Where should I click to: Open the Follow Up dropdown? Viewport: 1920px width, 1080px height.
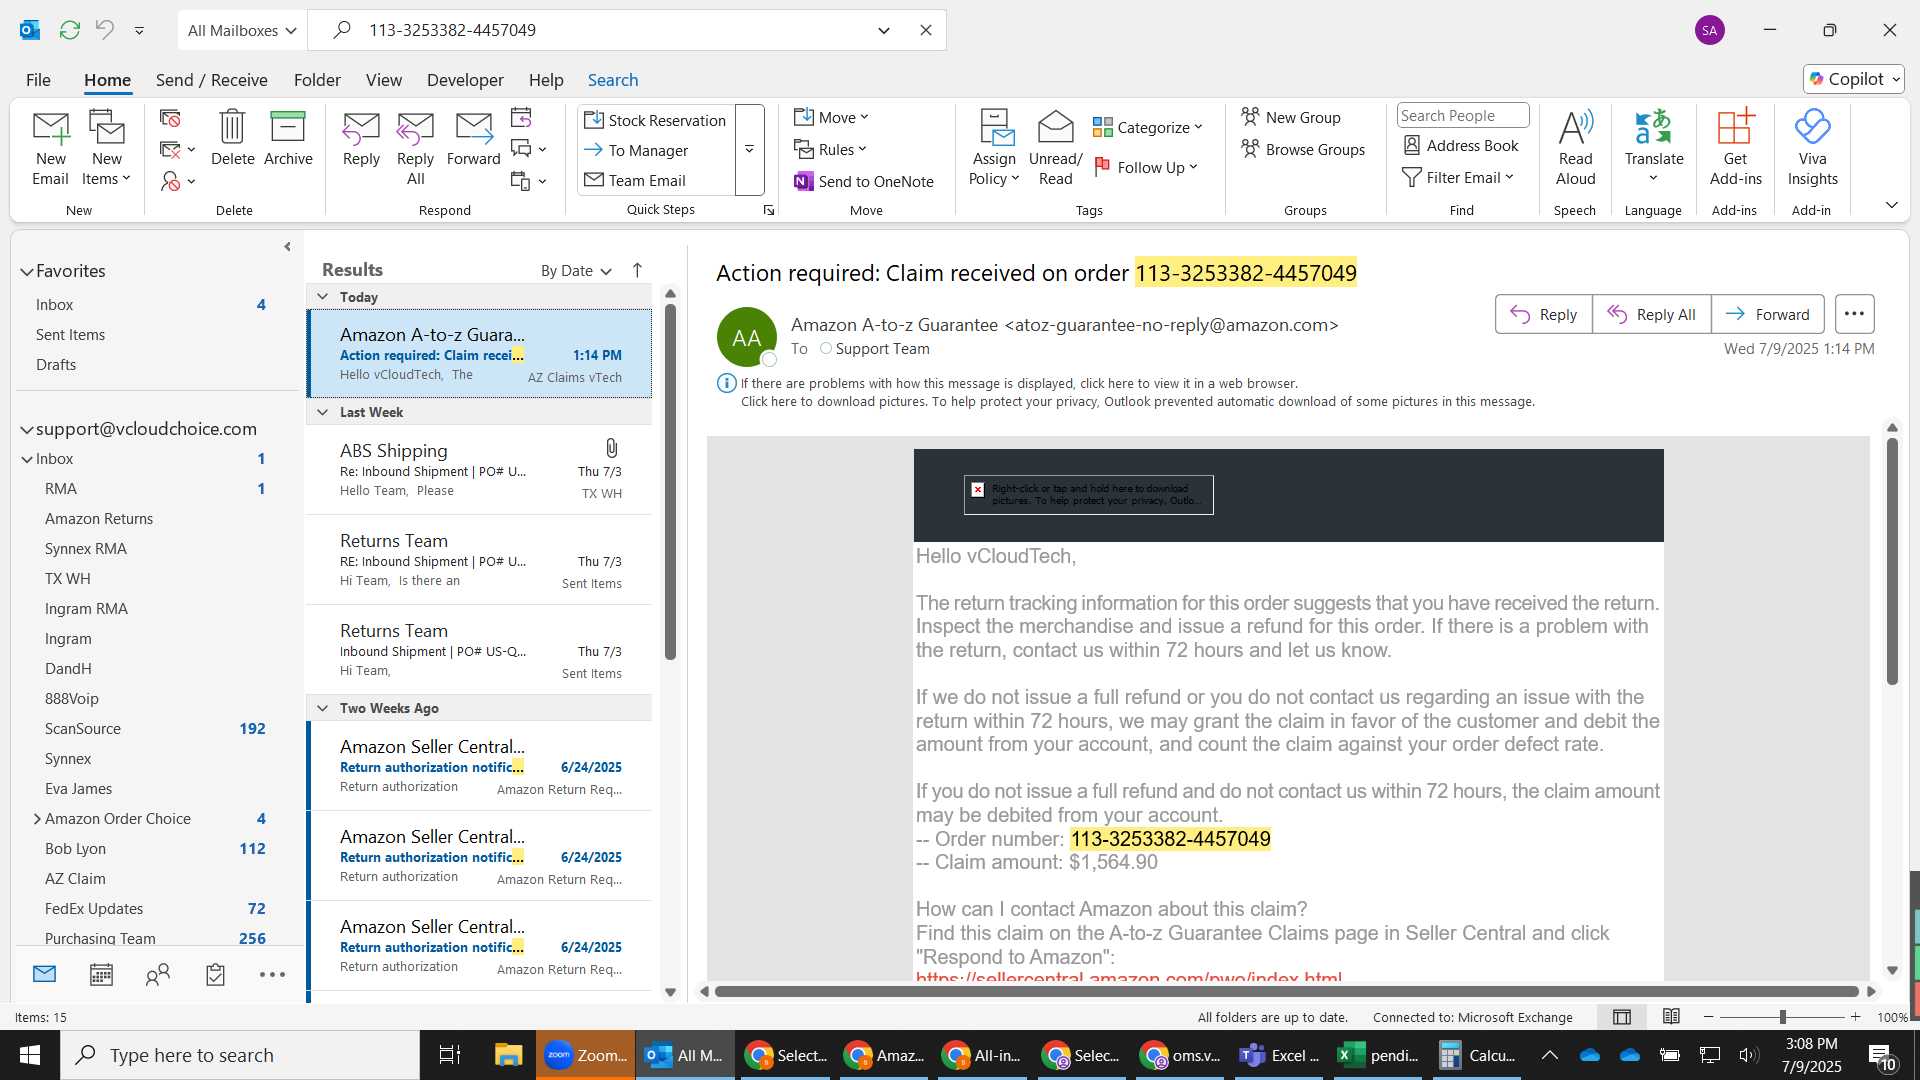1146,167
